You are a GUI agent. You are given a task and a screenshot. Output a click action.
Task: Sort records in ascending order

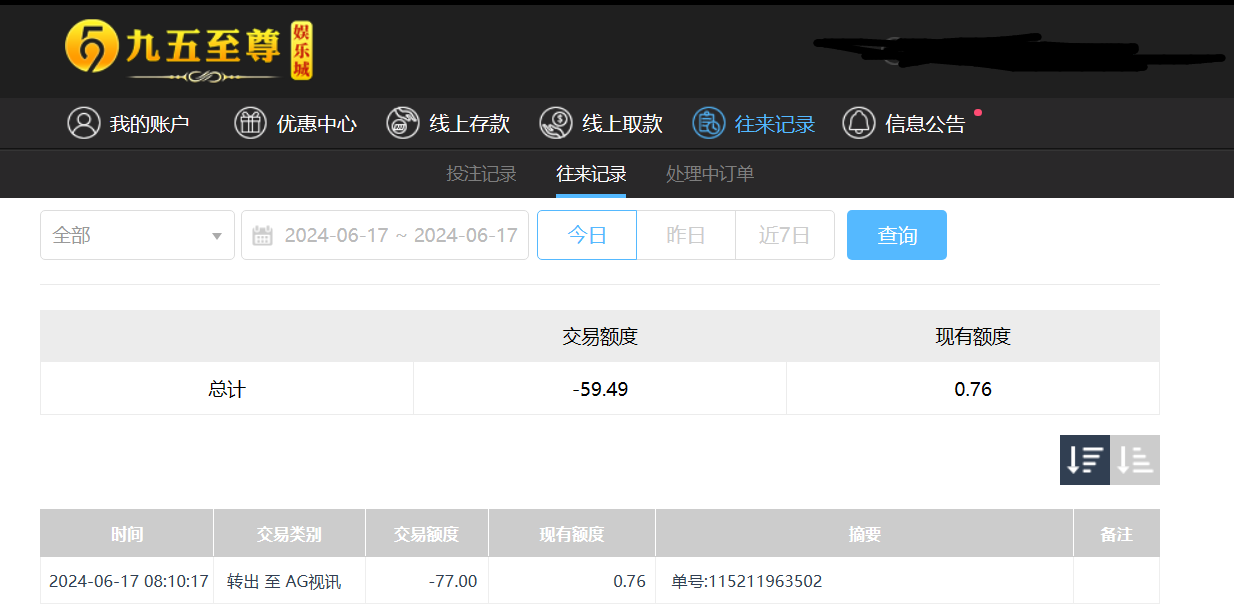pos(1135,460)
